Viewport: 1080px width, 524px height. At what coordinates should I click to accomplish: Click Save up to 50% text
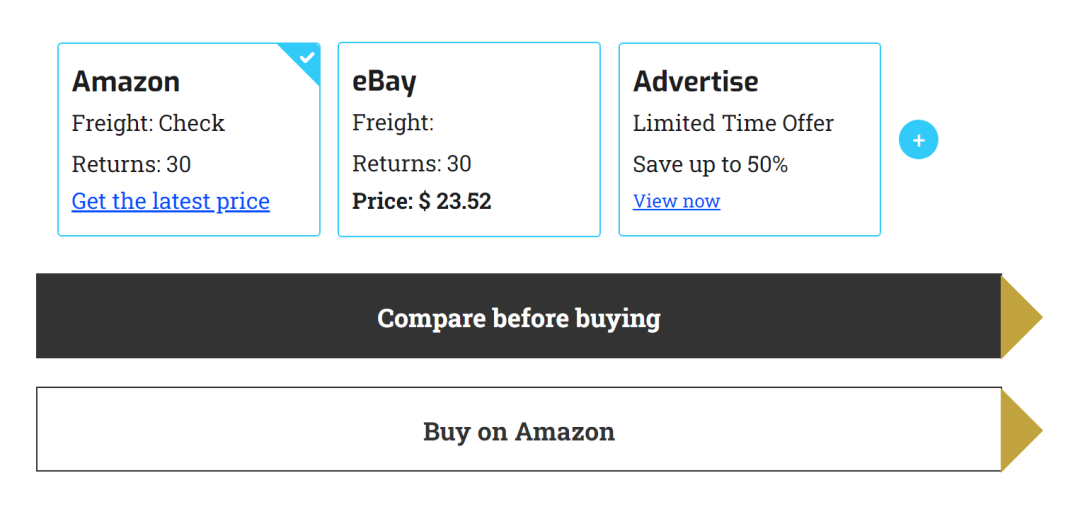pyautogui.click(x=710, y=164)
